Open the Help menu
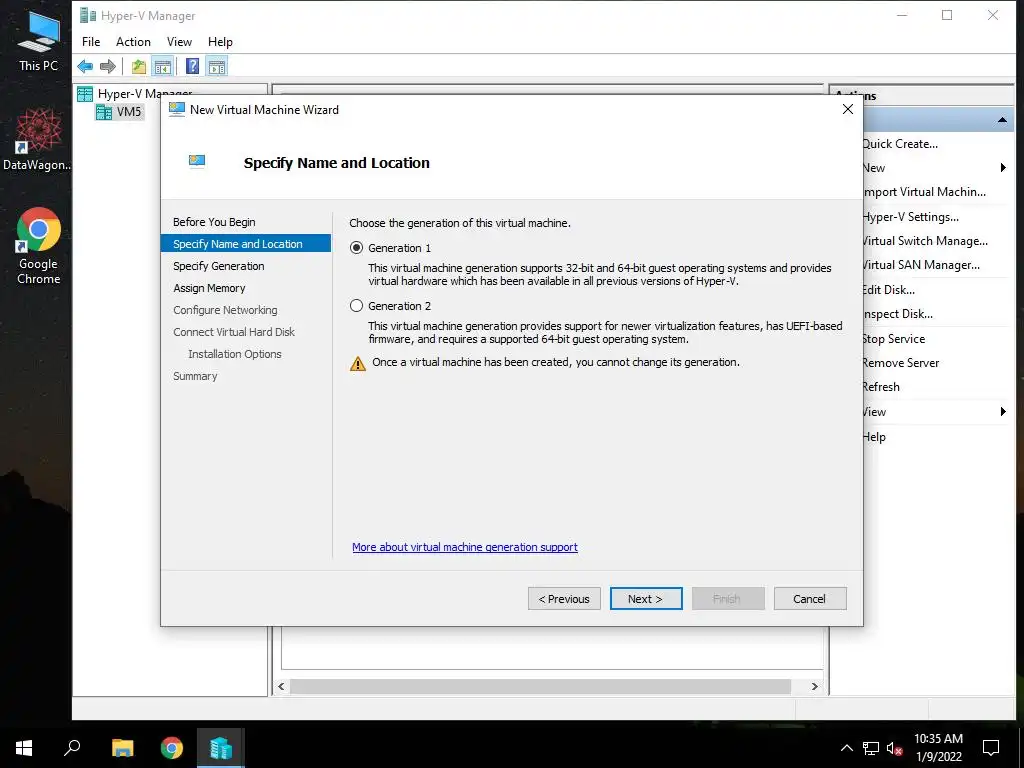Image resolution: width=1024 pixels, height=768 pixels. pos(220,42)
